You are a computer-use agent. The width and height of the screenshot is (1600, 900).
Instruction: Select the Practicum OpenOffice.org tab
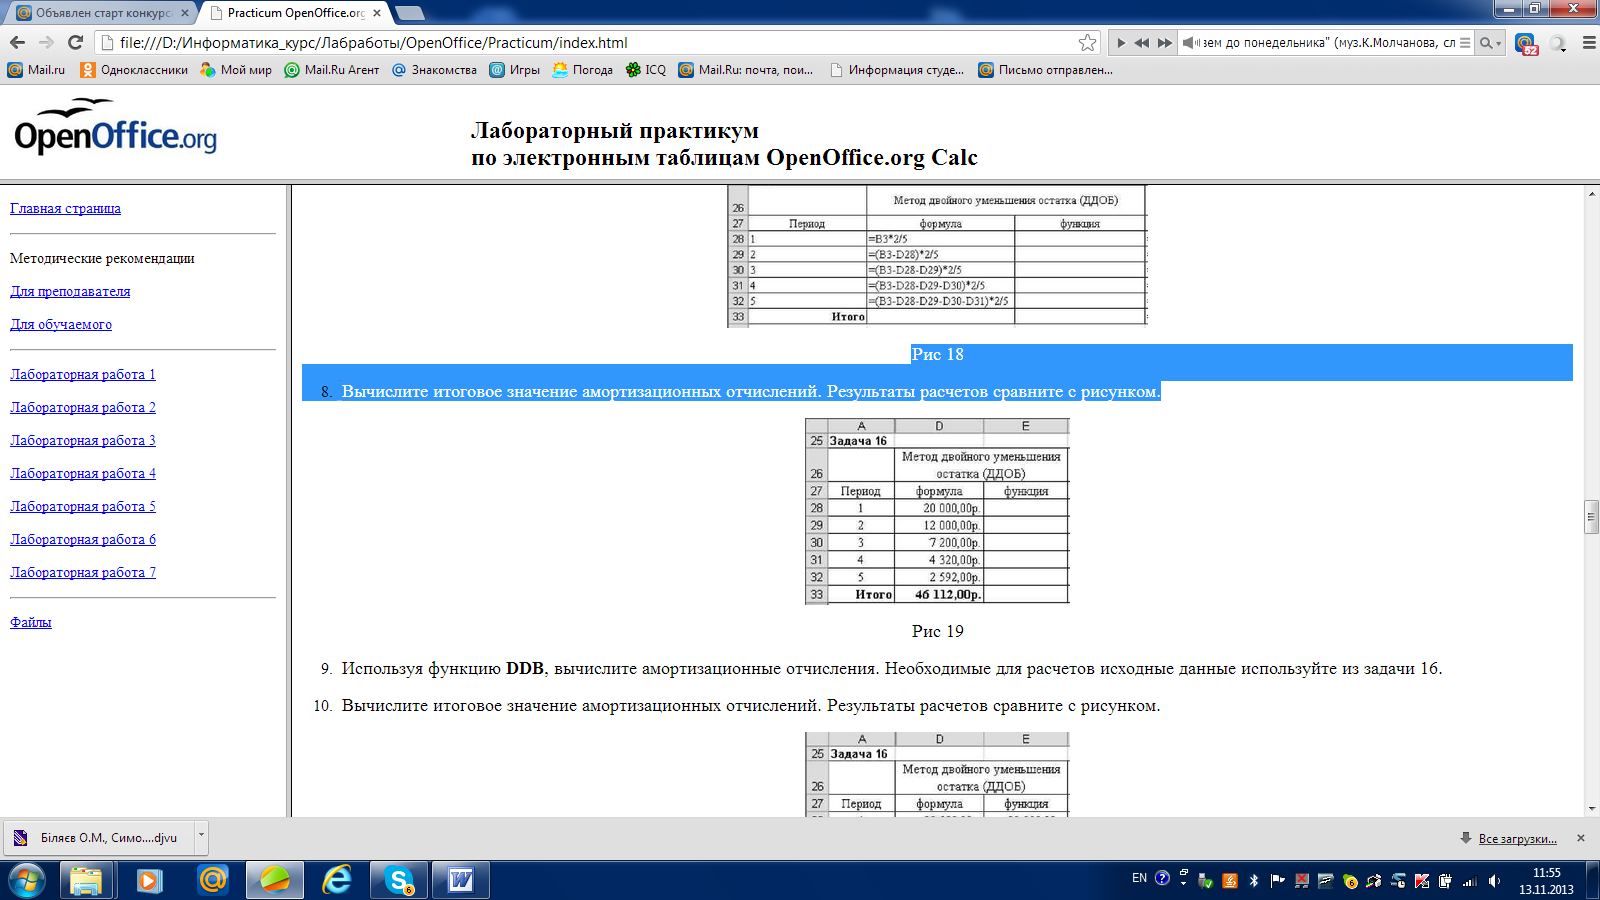(x=294, y=13)
